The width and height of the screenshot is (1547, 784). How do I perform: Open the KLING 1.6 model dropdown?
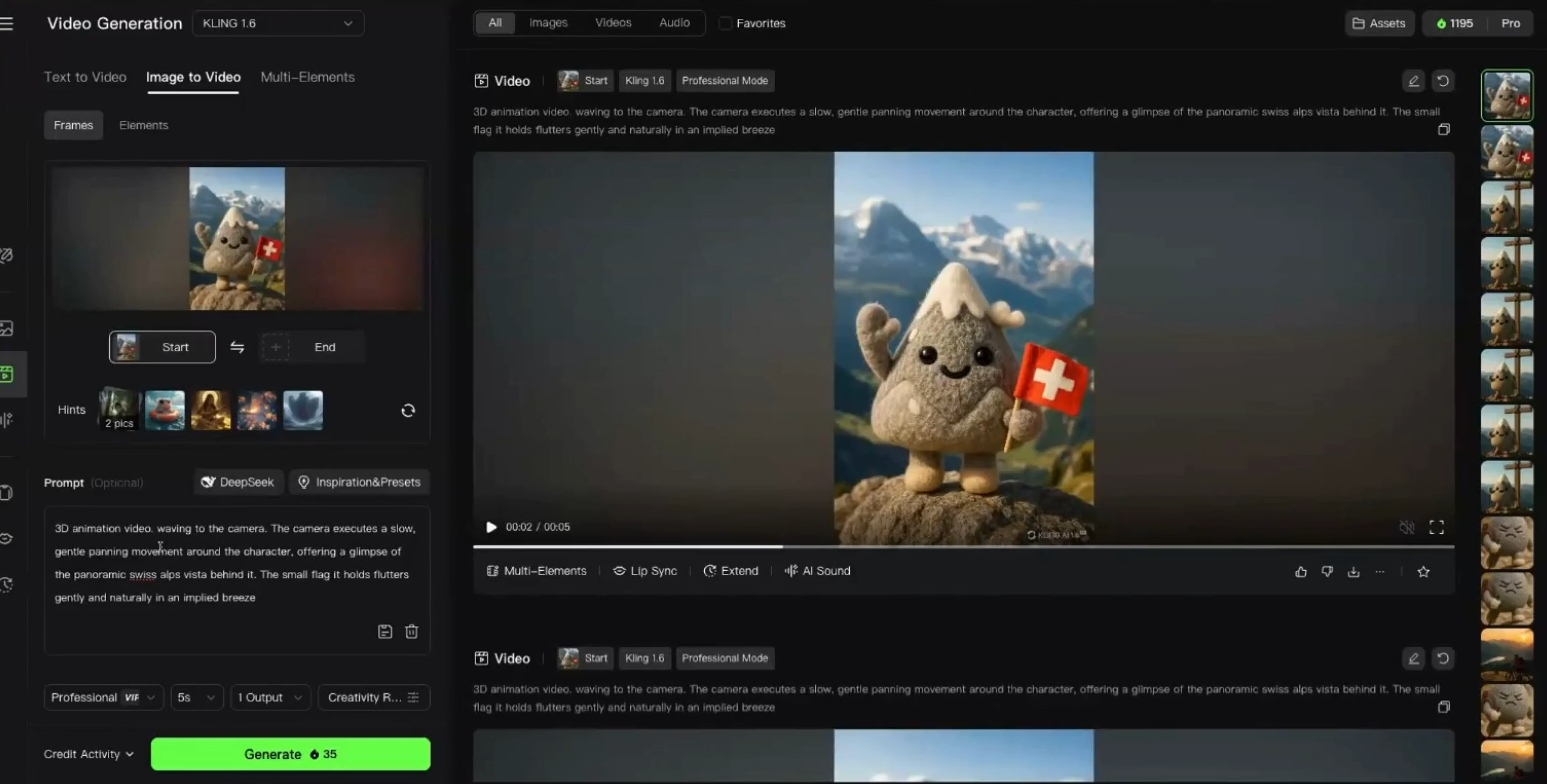[278, 23]
